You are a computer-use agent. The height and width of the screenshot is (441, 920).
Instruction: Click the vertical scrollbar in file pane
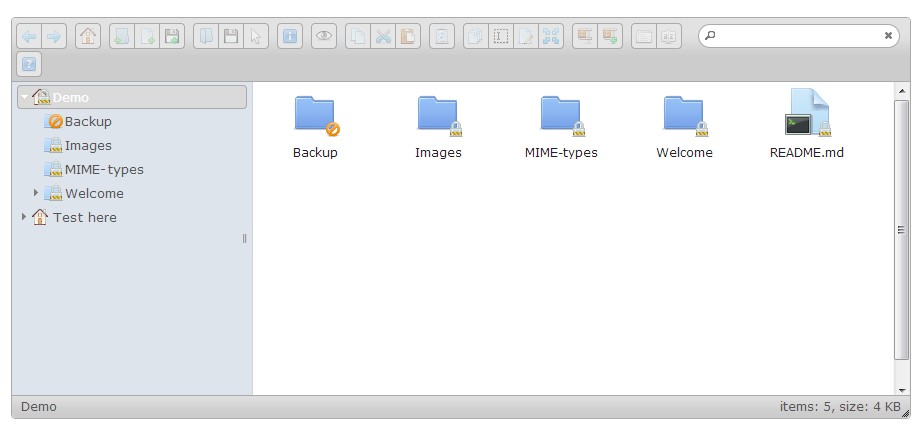coord(901,230)
